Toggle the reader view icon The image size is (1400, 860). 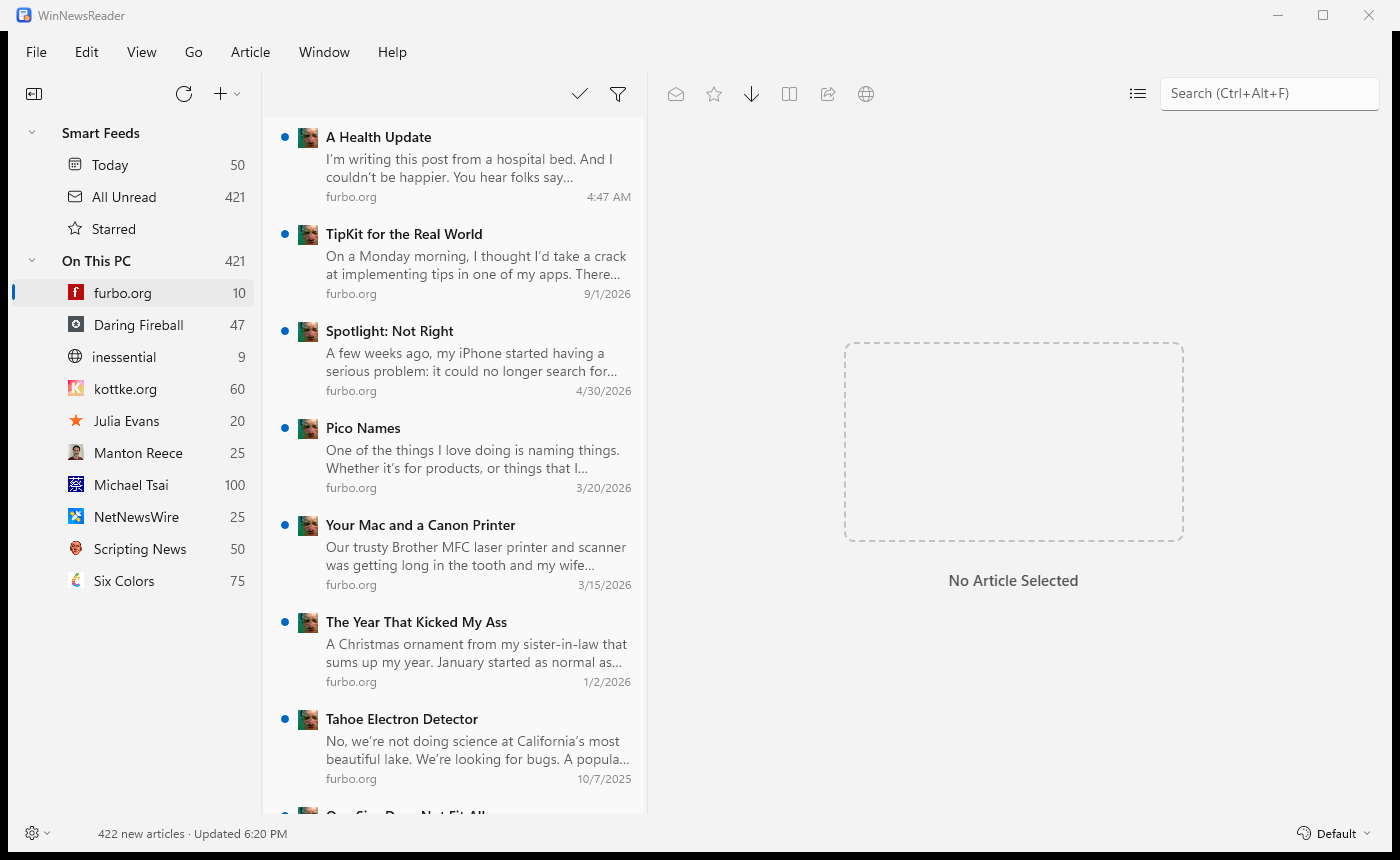pyautogui.click(x=790, y=94)
